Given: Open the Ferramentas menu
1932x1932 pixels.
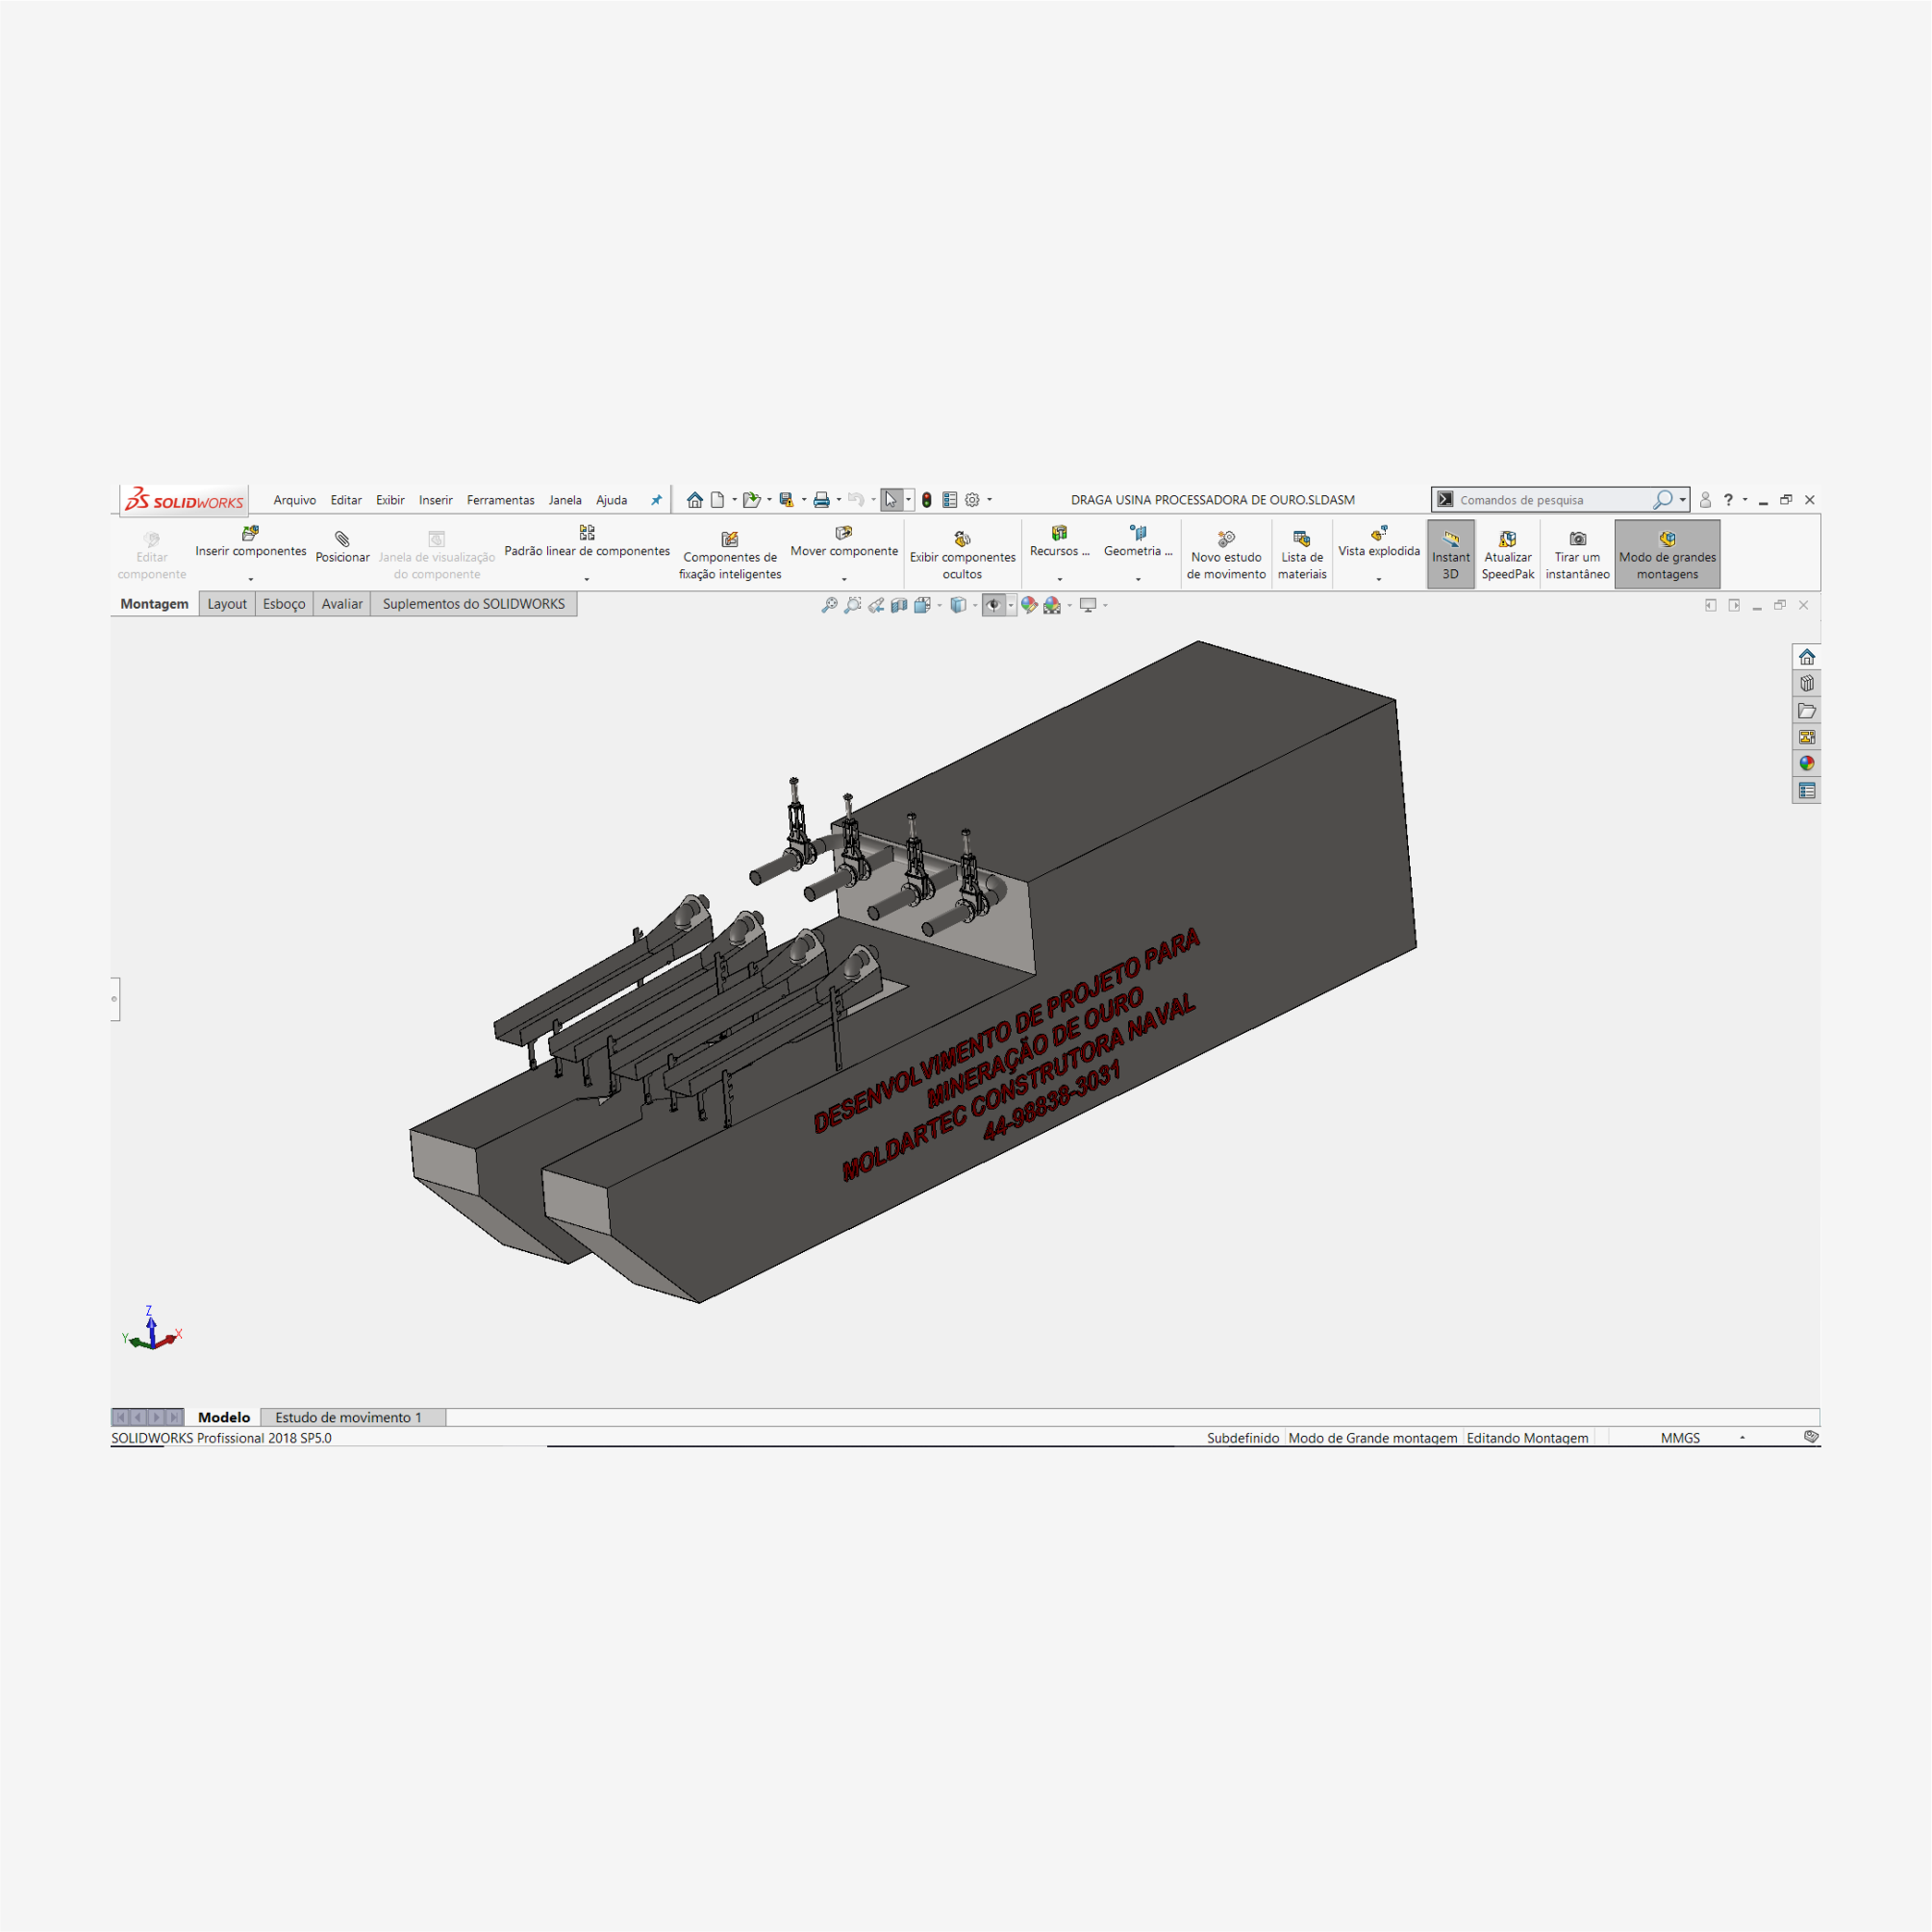Looking at the screenshot, I should click(x=501, y=500).
